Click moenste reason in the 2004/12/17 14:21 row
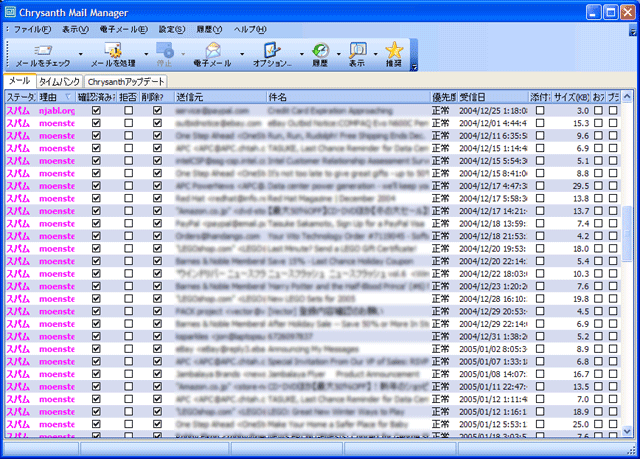 57,211
